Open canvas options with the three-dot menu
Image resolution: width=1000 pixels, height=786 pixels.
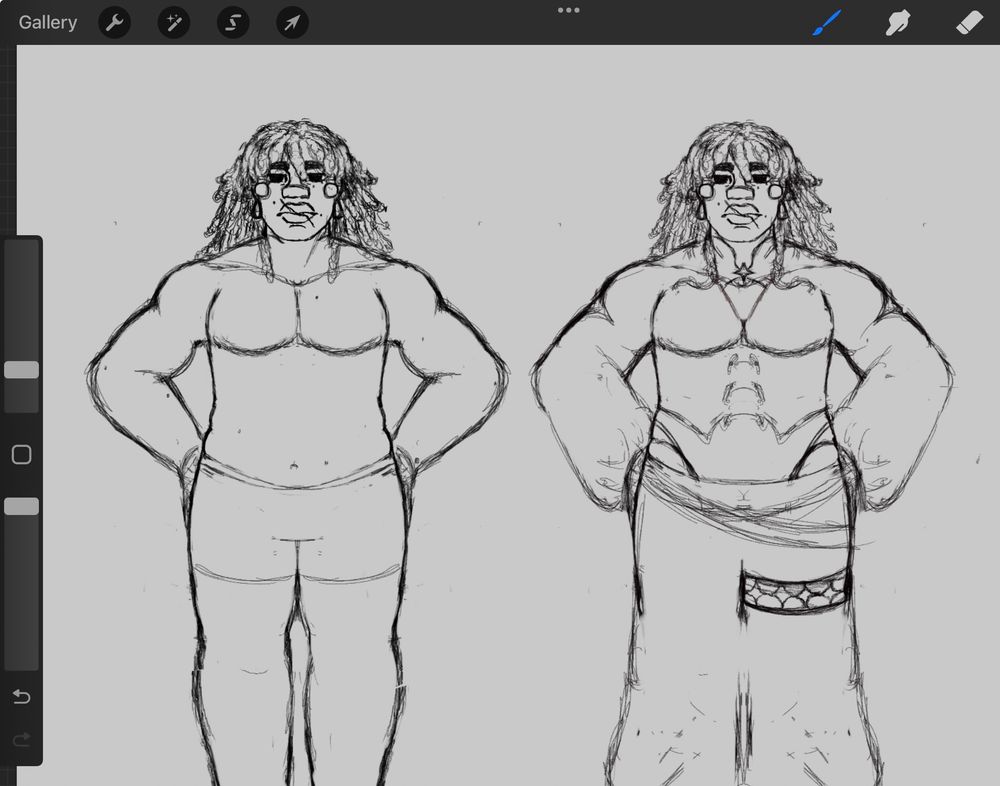(x=568, y=10)
